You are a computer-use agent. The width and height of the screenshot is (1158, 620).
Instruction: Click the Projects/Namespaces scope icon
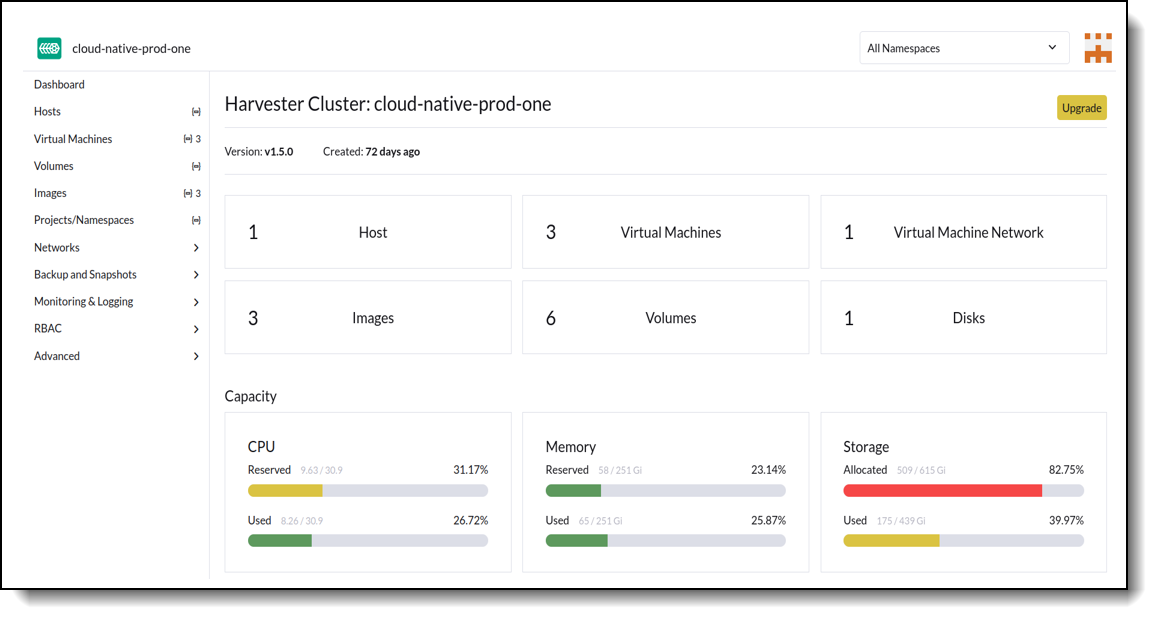tap(196, 220)
